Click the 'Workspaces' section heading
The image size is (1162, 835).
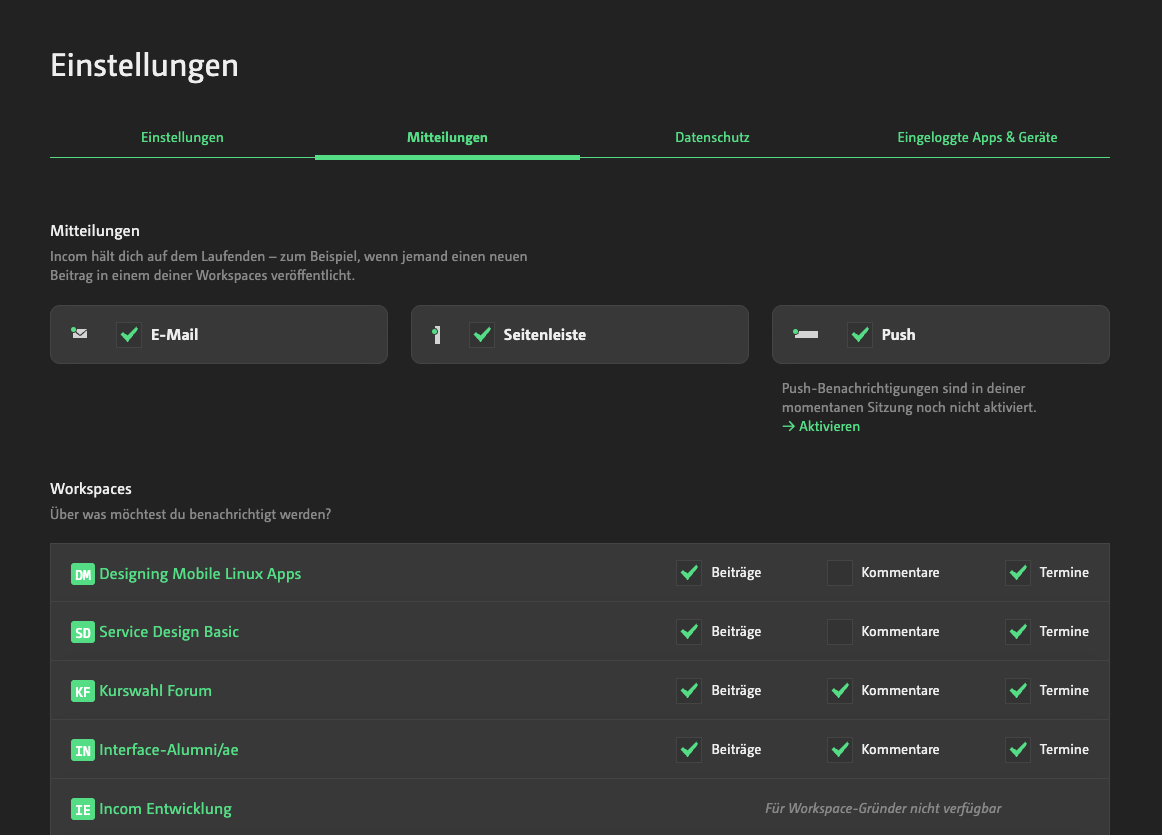pos(90,489)
